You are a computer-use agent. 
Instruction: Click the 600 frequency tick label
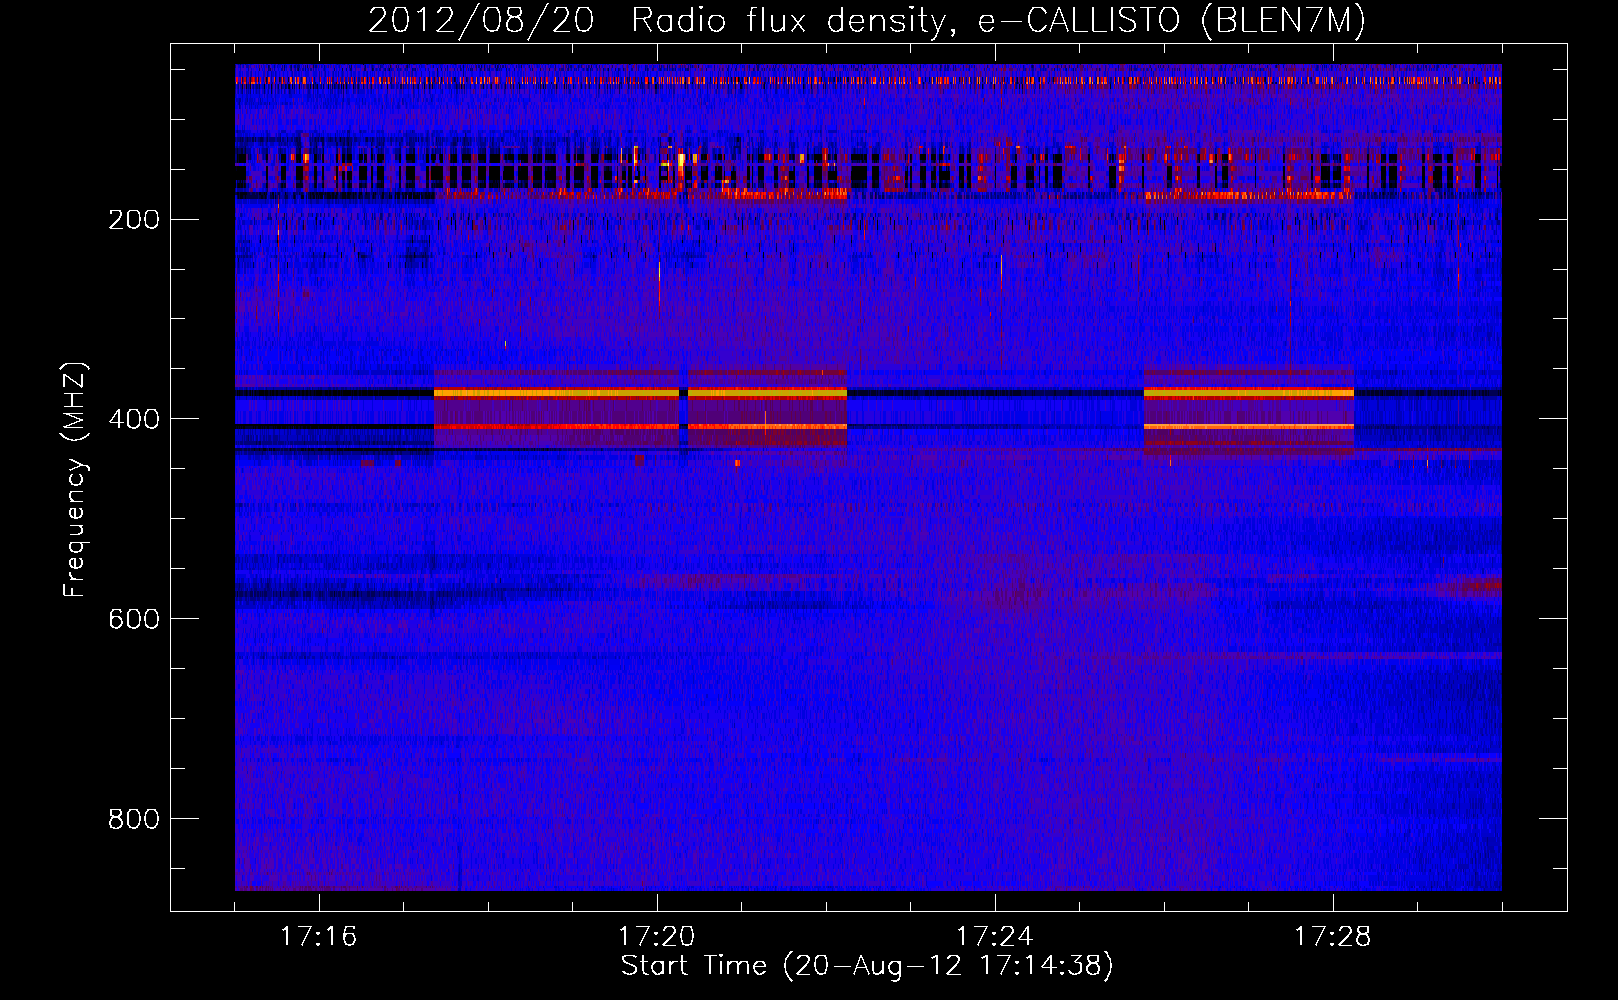click(134, 620)
